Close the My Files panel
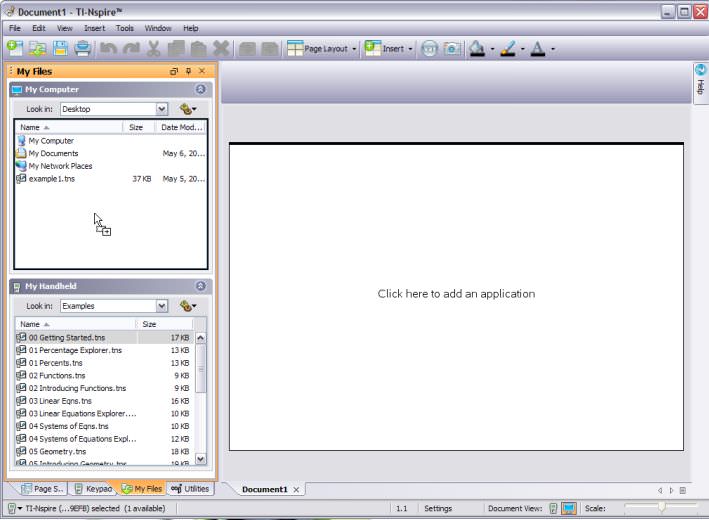The height and width of the screenshot is (520, 709). point(202,71)
